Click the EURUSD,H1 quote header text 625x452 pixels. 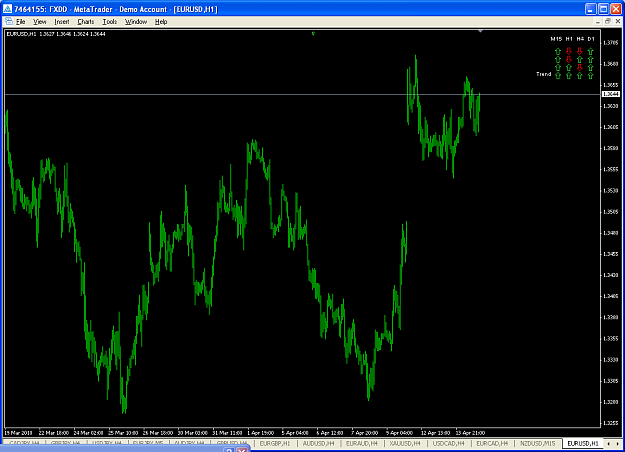pos(56,34)
